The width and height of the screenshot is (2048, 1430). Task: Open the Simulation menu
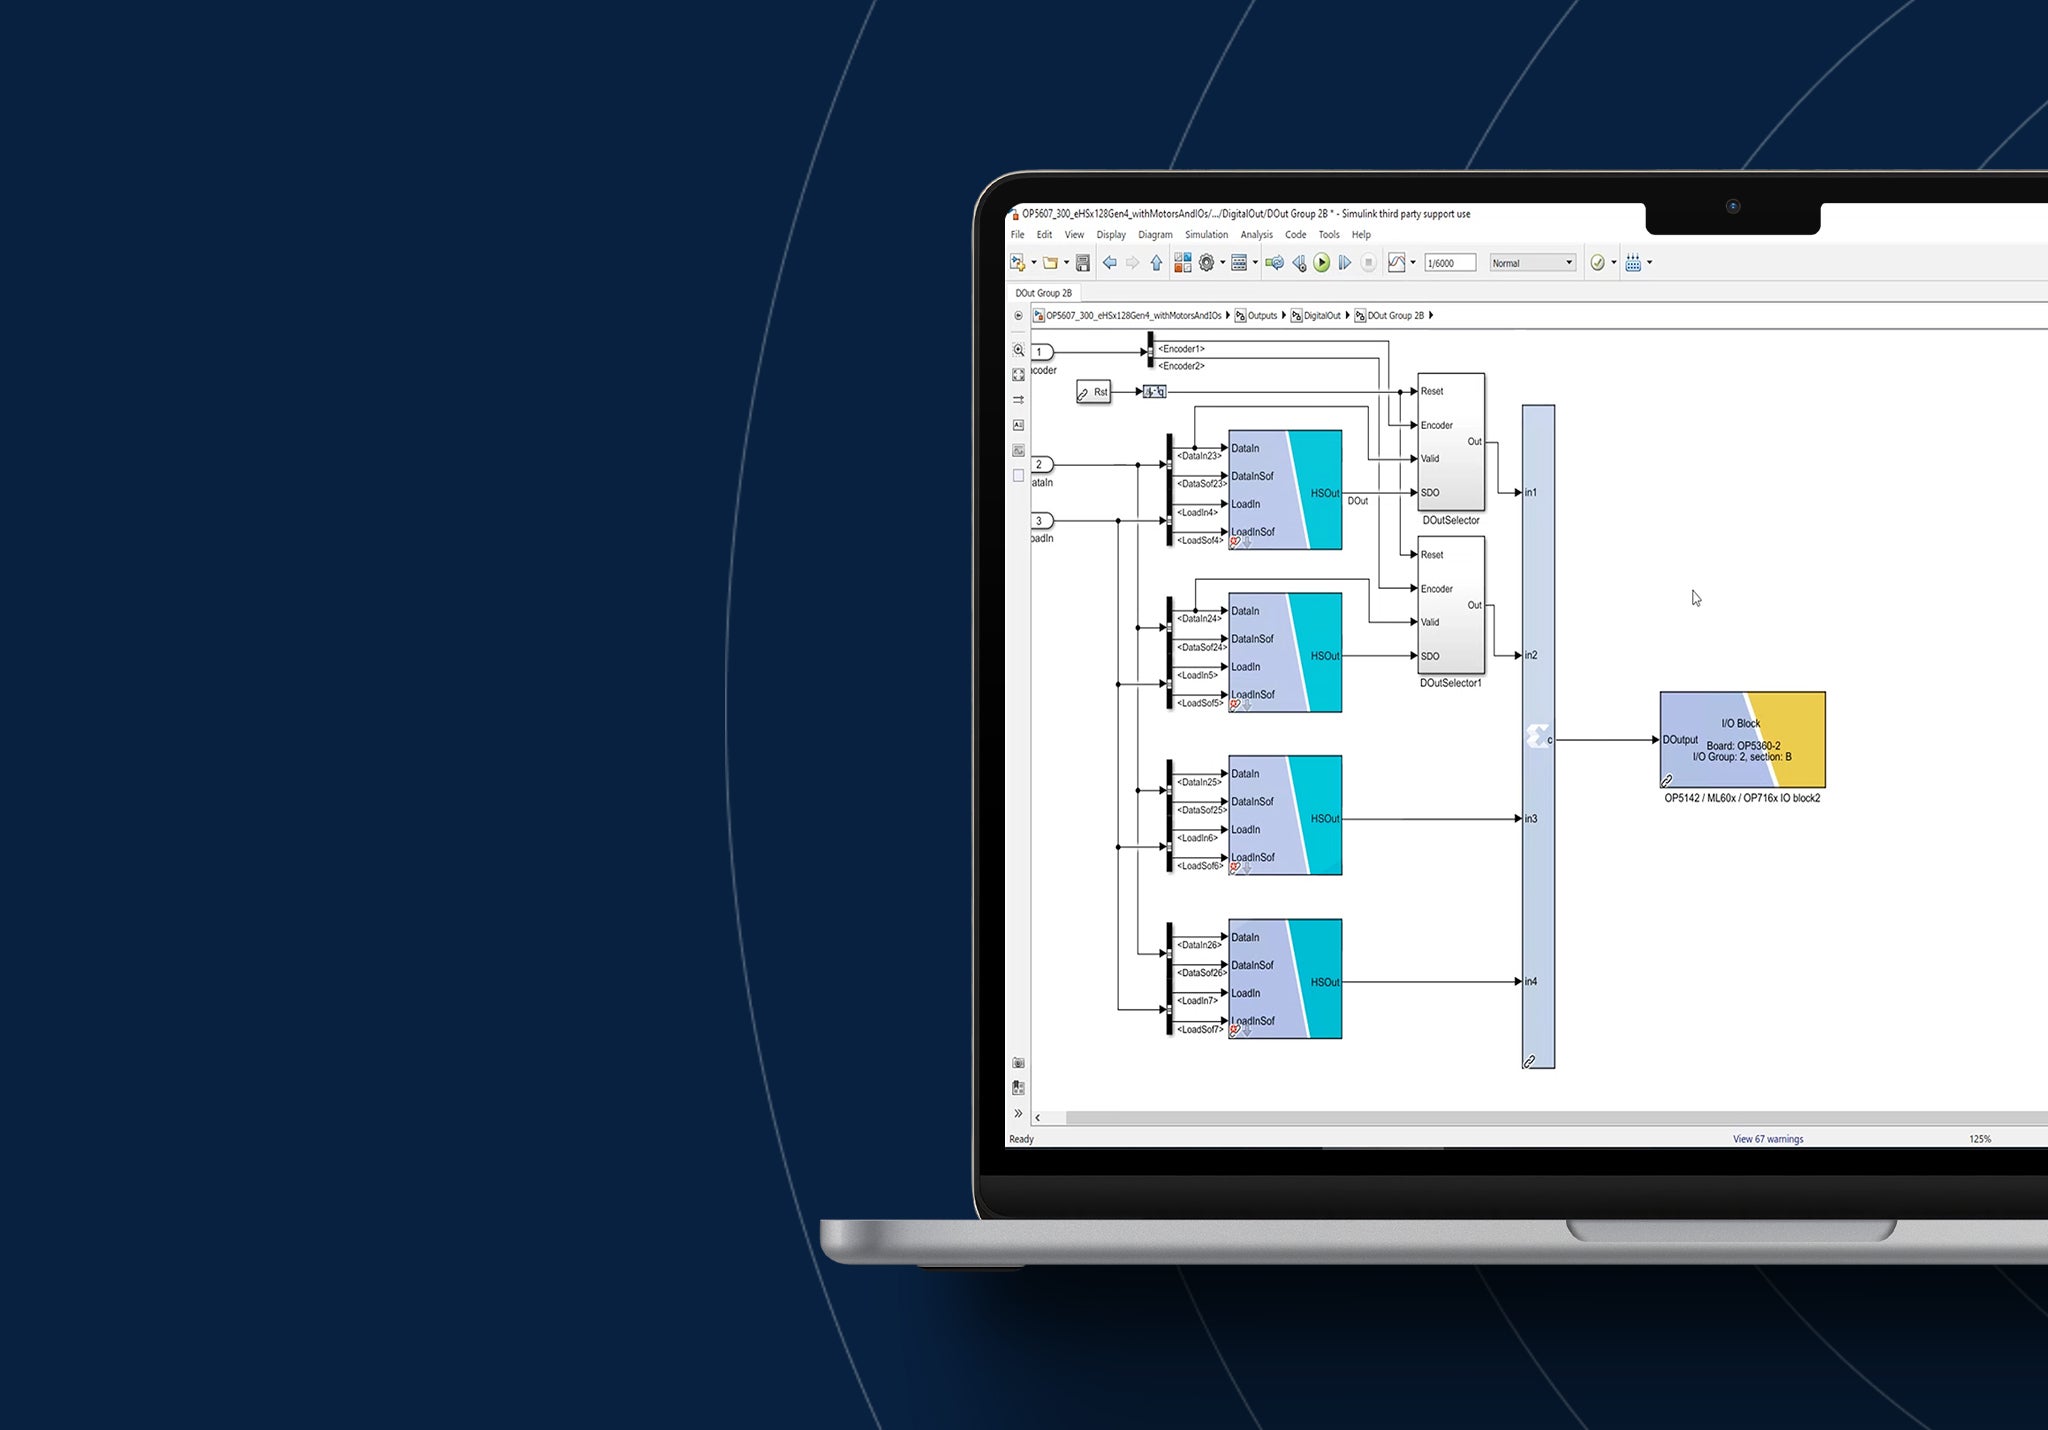1206,235
